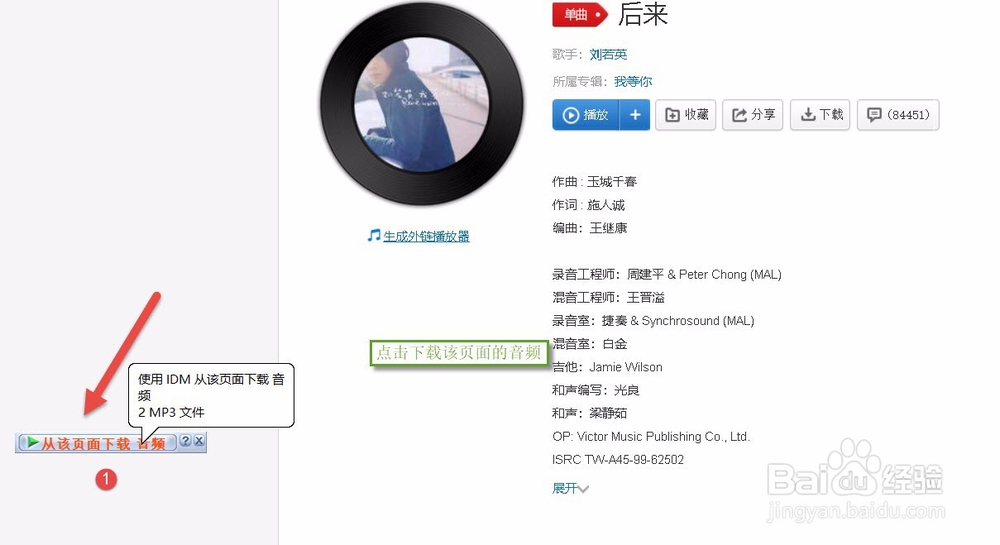Click the 收藏 favorite button
1000x545 pixels.
point(686,115)
